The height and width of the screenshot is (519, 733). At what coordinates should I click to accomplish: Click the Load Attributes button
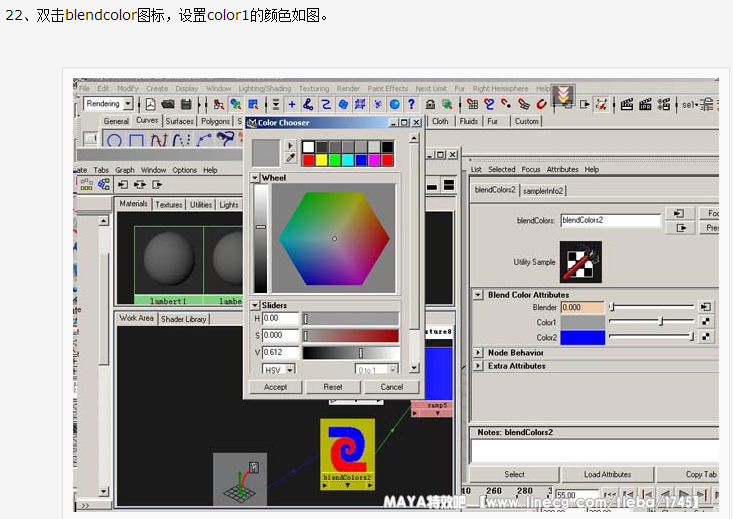pyautogui.click(x=607, y=474)
